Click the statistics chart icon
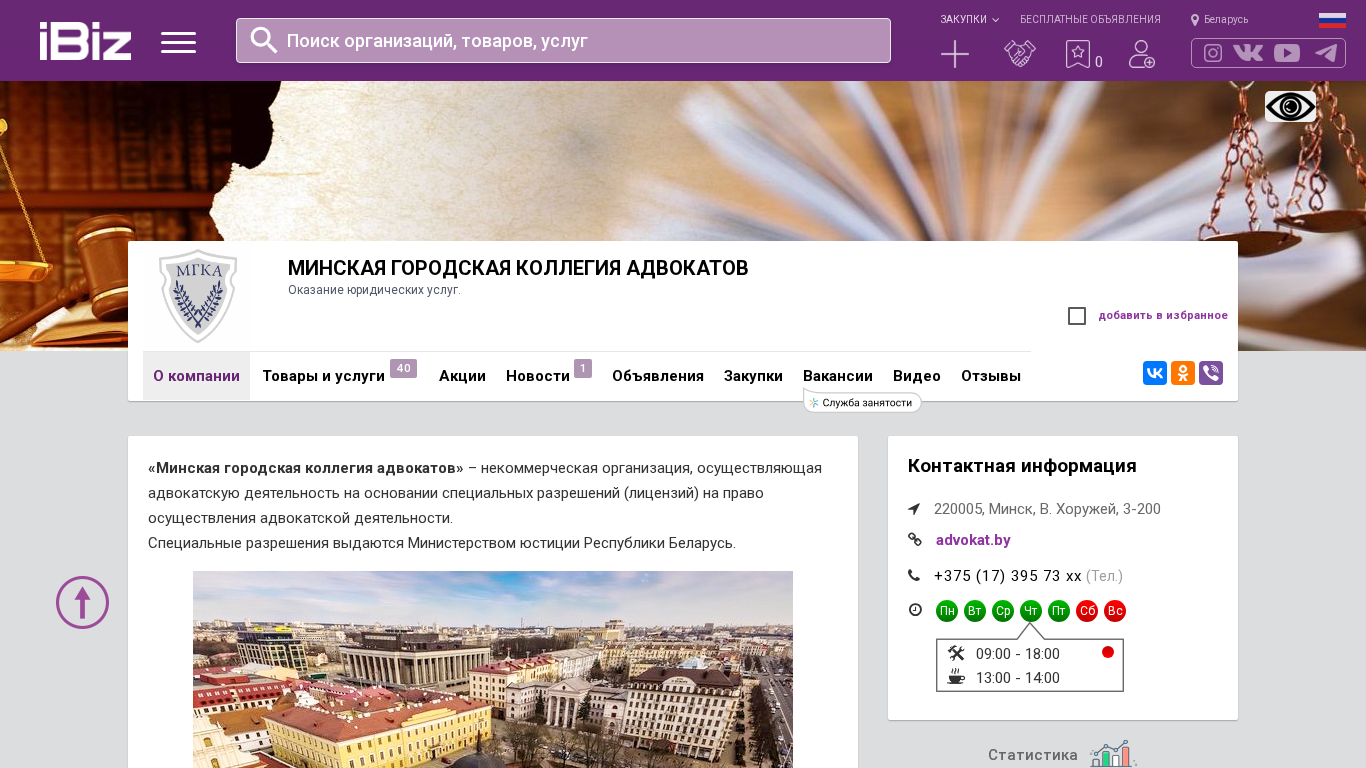Viewport: 1366px width, 768px height. (x=1113, y=754)
